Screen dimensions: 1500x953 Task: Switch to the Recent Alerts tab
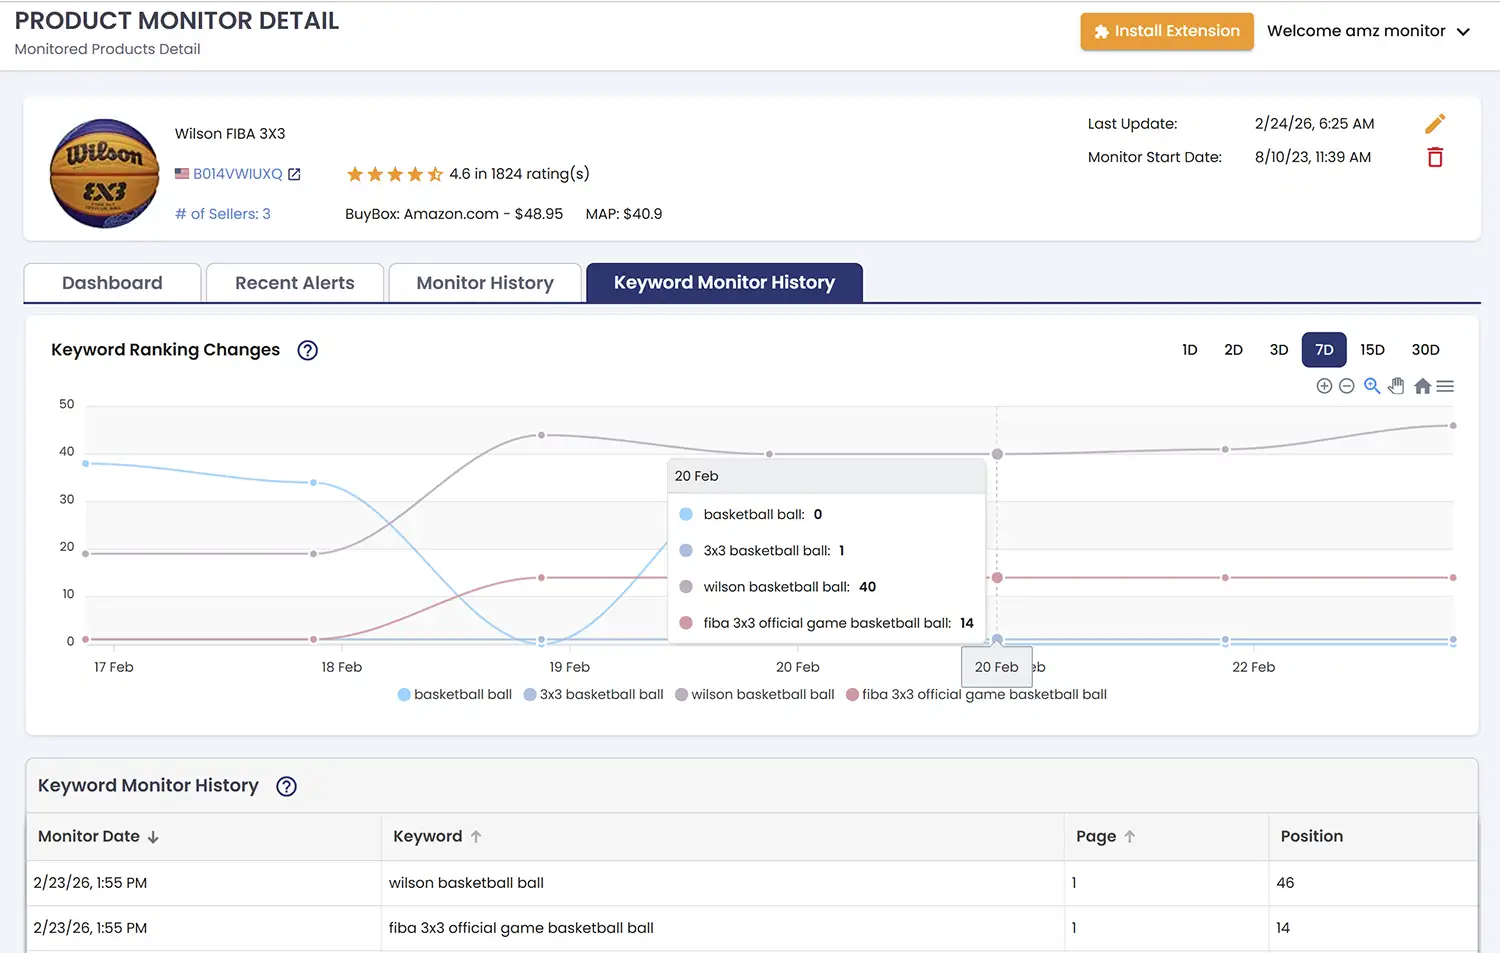tap(295, 283)
